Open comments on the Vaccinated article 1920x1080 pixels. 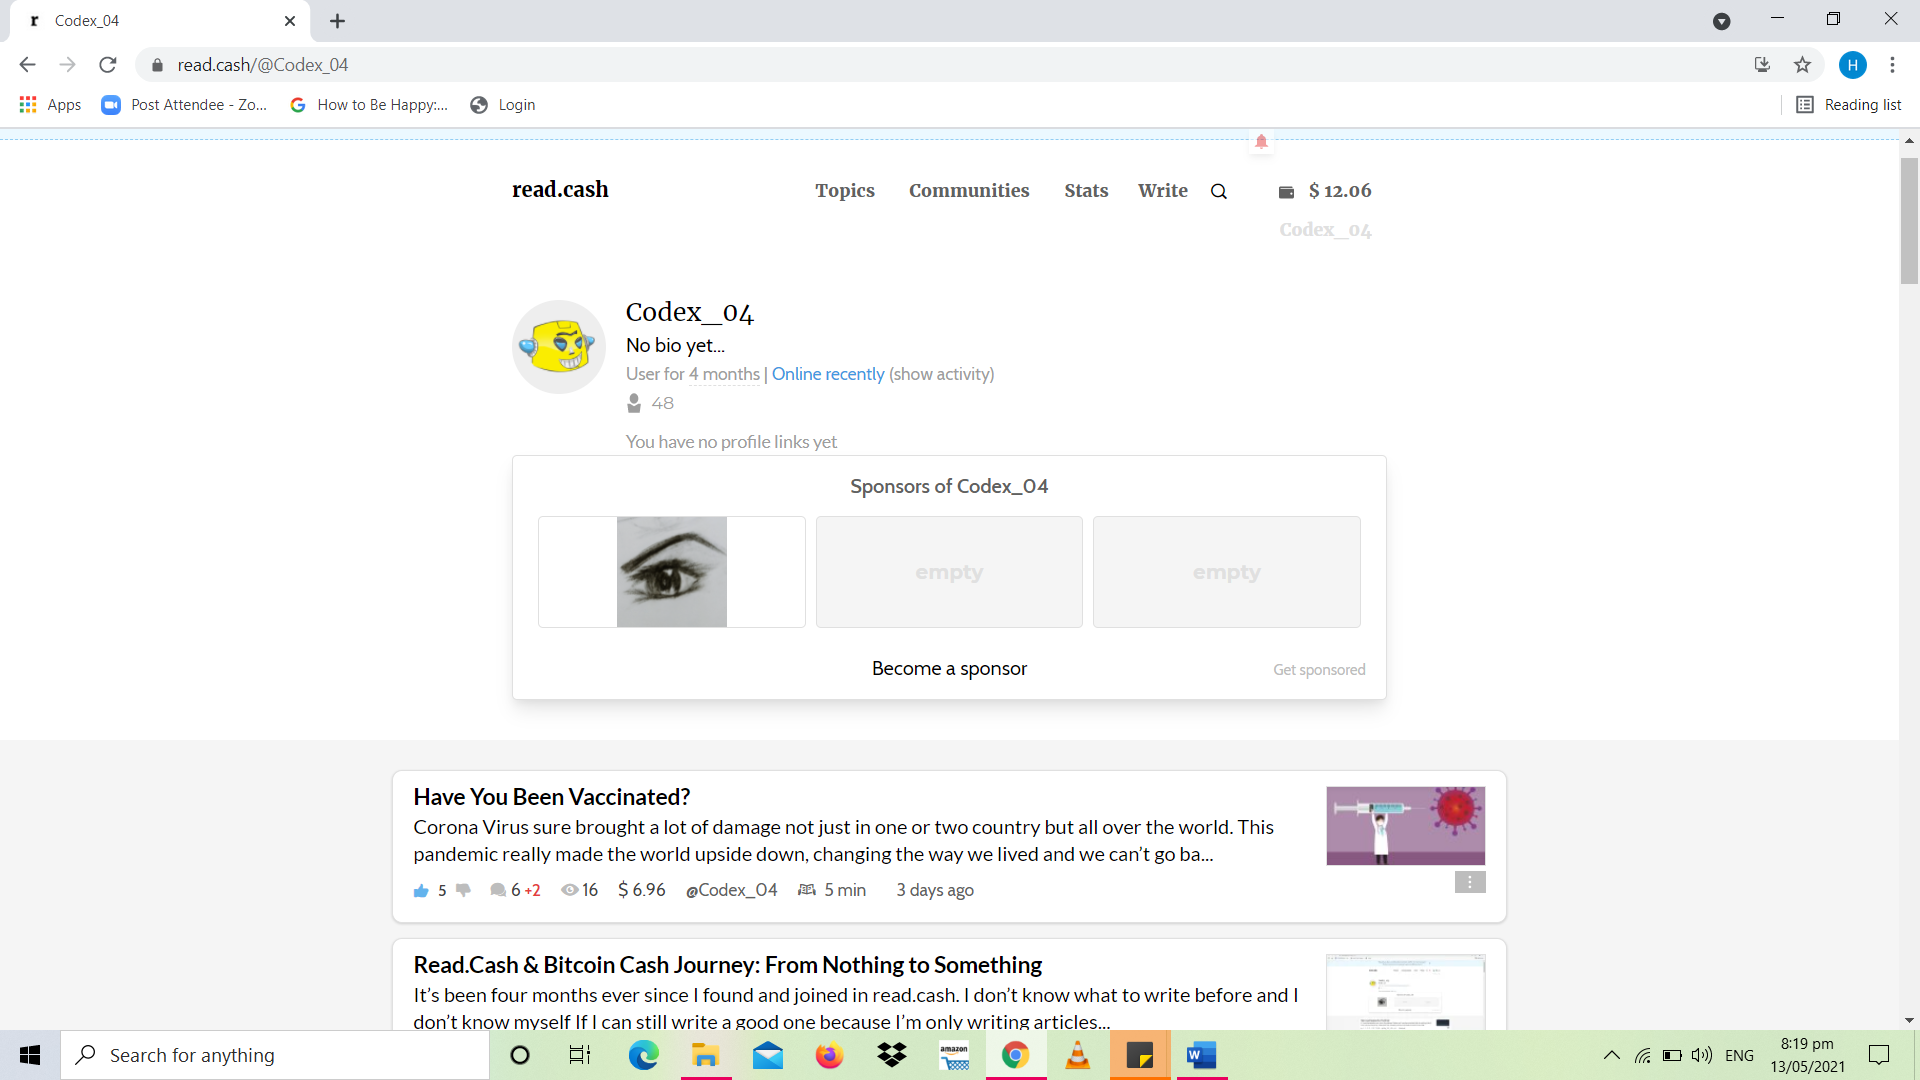[497, 890]
